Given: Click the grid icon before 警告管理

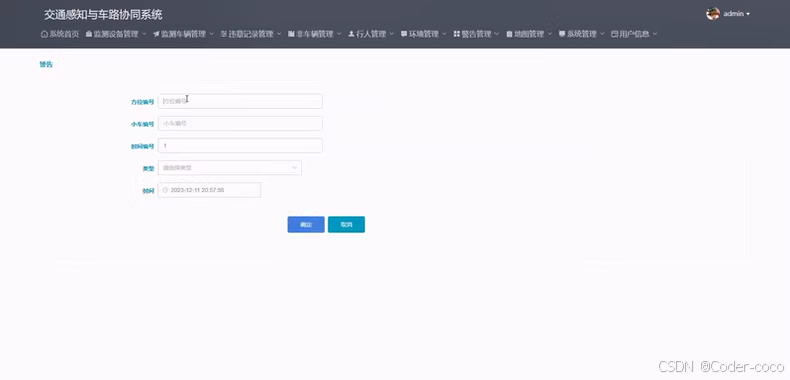Looking at the screenshot, I should tap(457, 34).
